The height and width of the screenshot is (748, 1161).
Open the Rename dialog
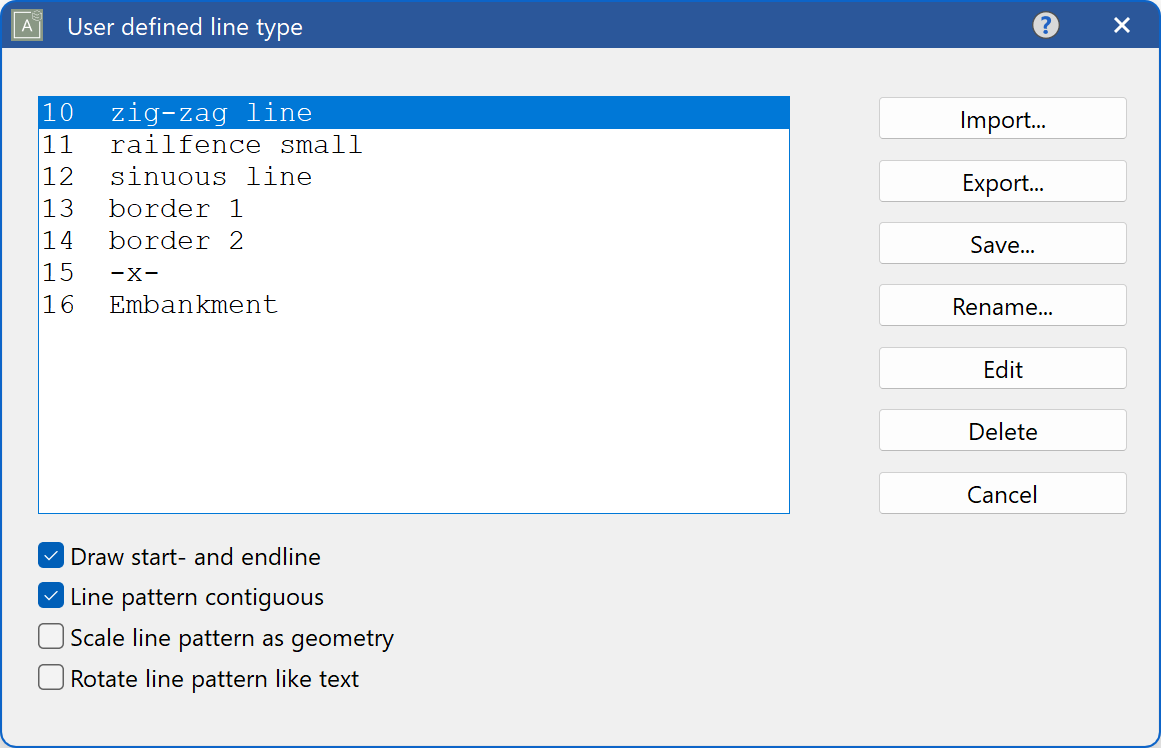1002,305
